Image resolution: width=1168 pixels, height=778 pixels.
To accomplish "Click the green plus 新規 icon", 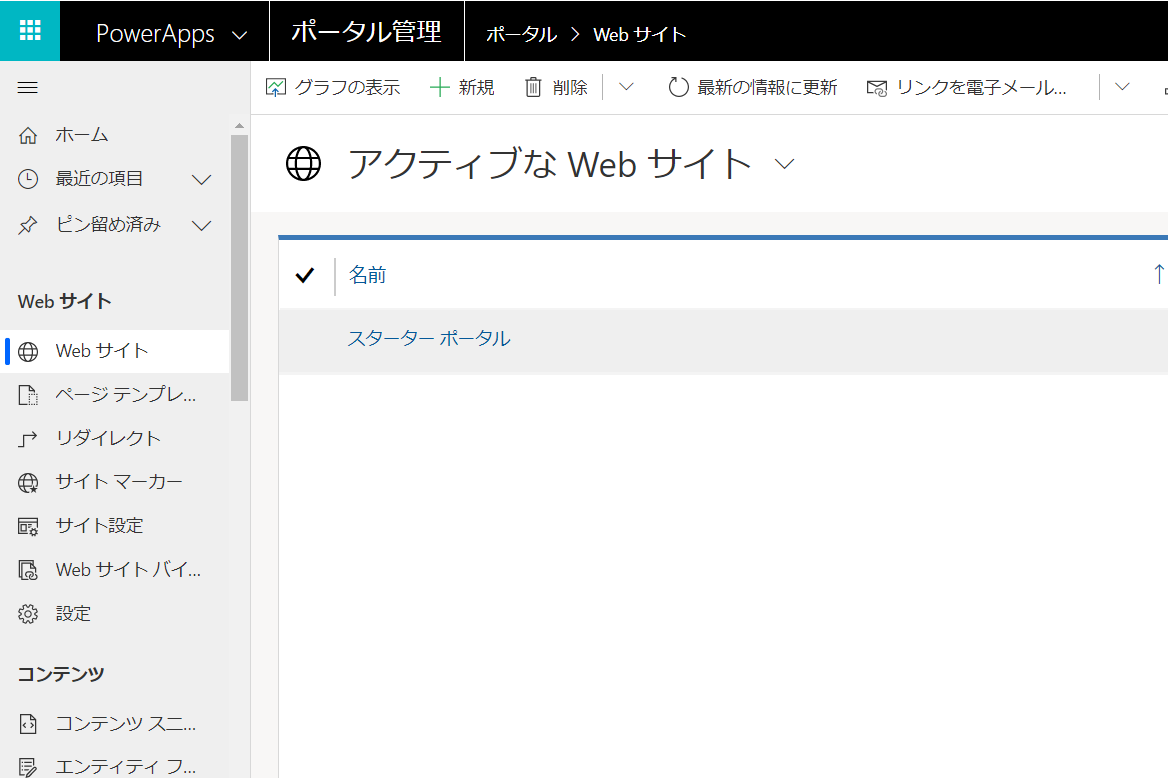I will 439,87.
